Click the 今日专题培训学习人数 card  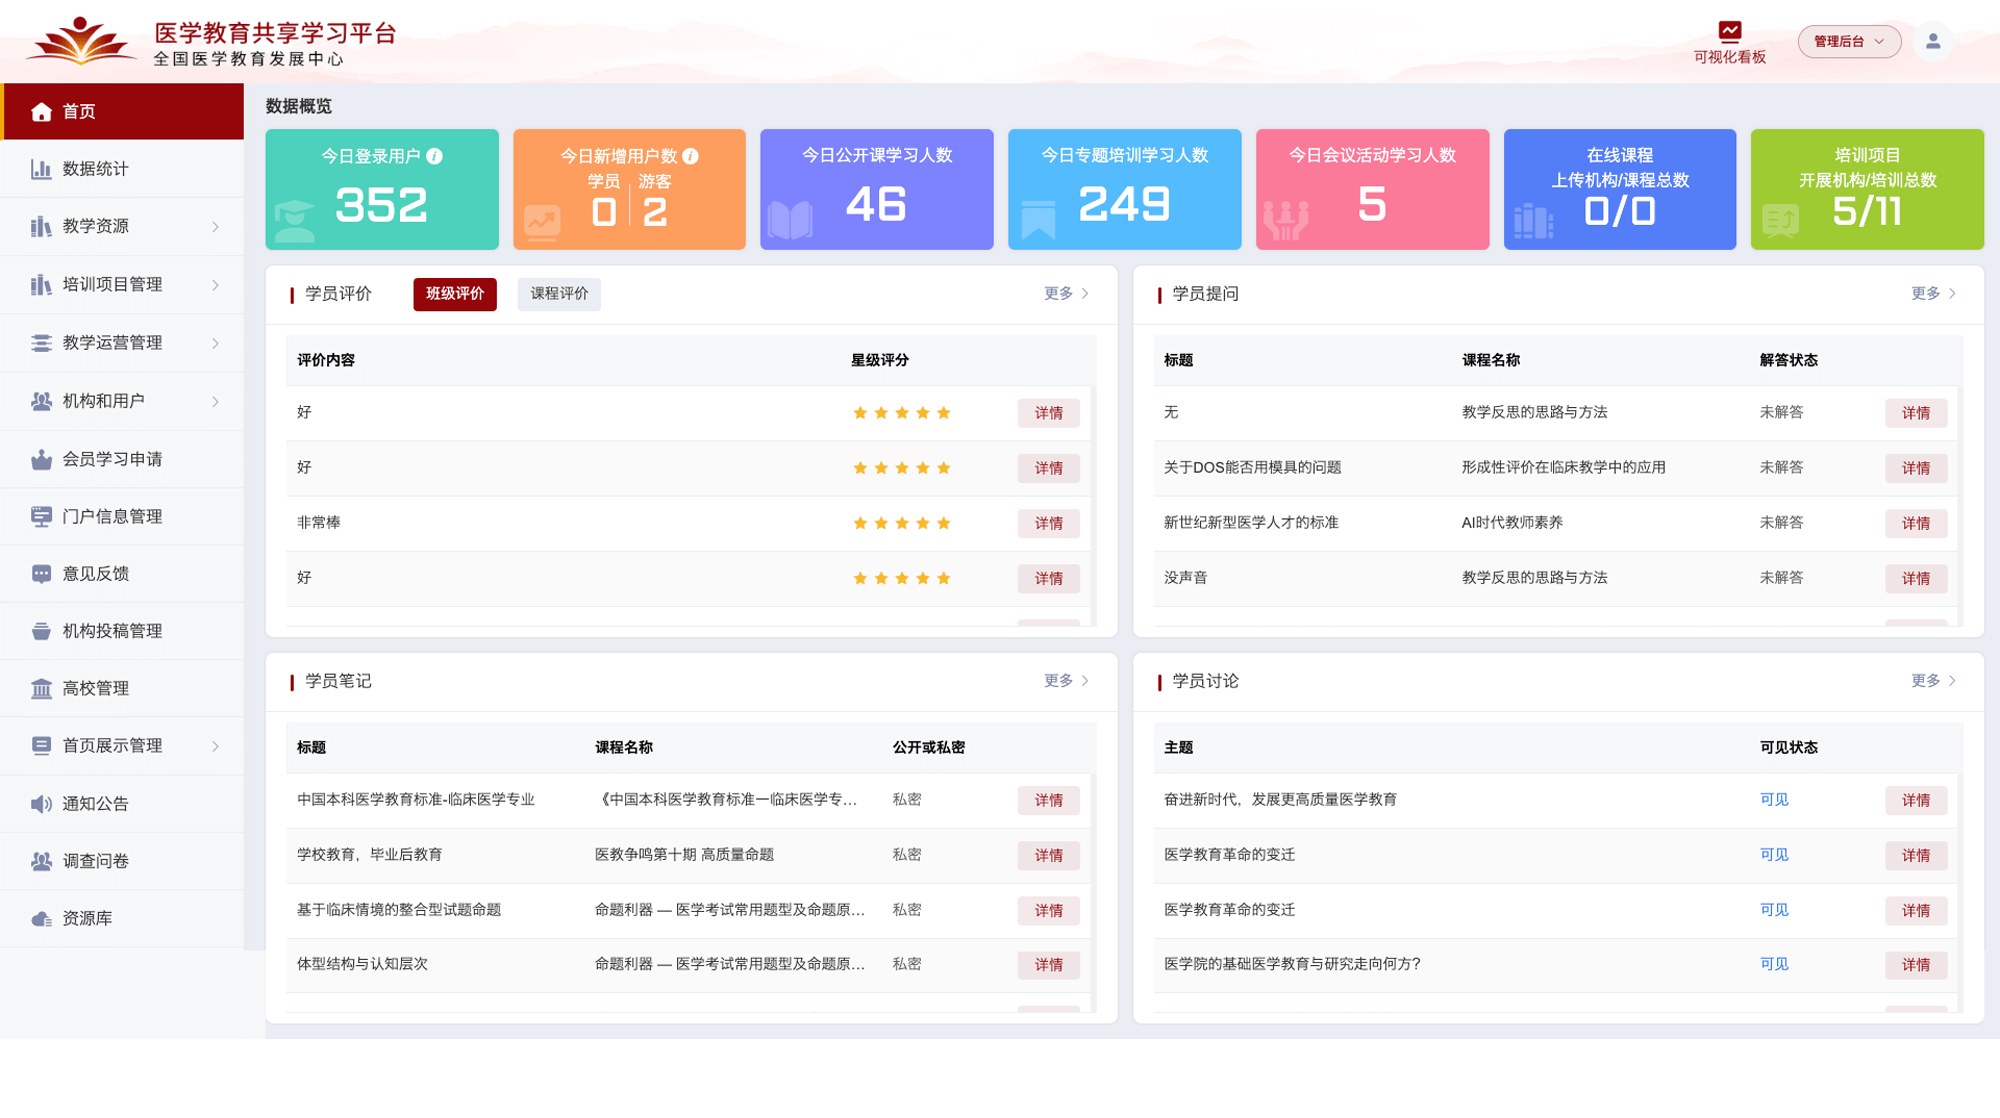click(x=1124, y=189)
